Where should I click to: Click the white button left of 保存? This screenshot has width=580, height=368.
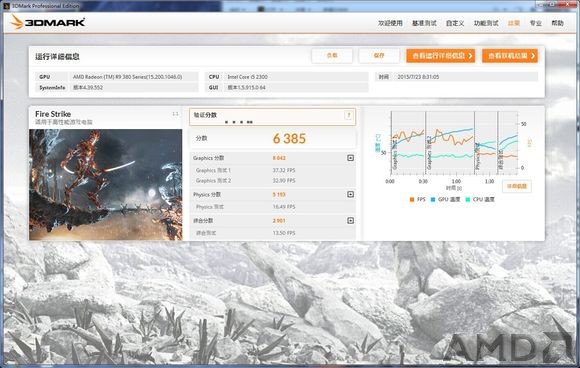click(332, 56)
